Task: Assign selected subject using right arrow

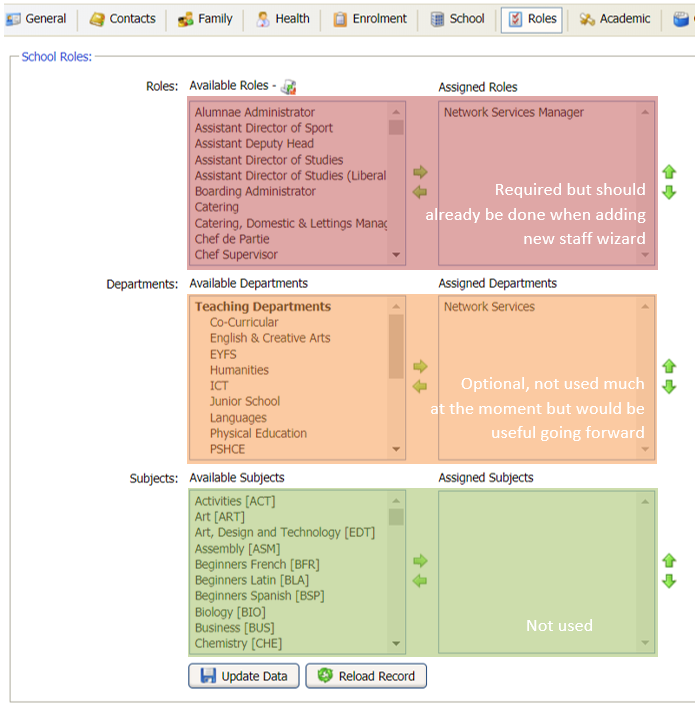Action: pyautogui.click(x=420, y=561)
